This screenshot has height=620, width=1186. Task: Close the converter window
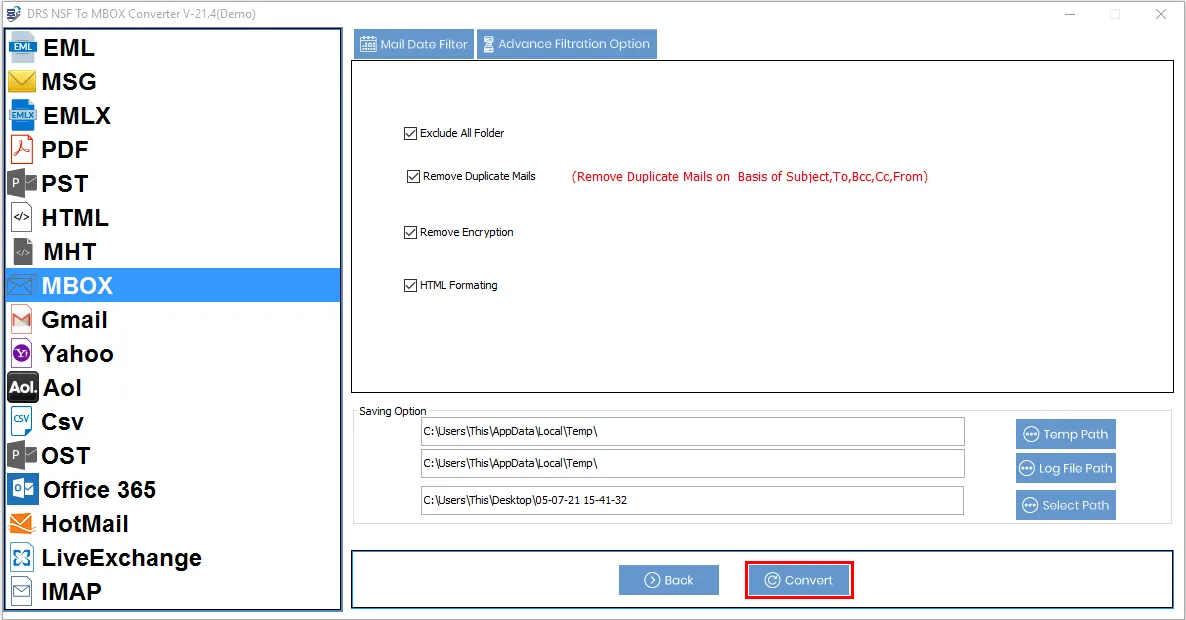point(1160,14)
